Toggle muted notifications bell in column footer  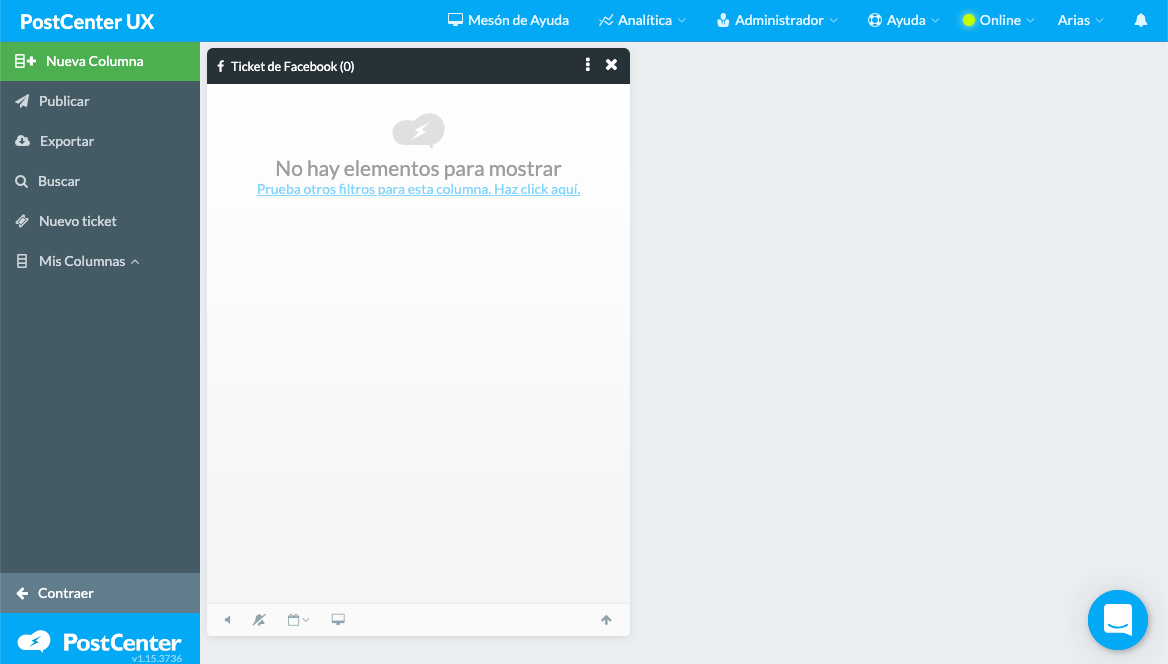pyautogui.click(x=259, y=620)
